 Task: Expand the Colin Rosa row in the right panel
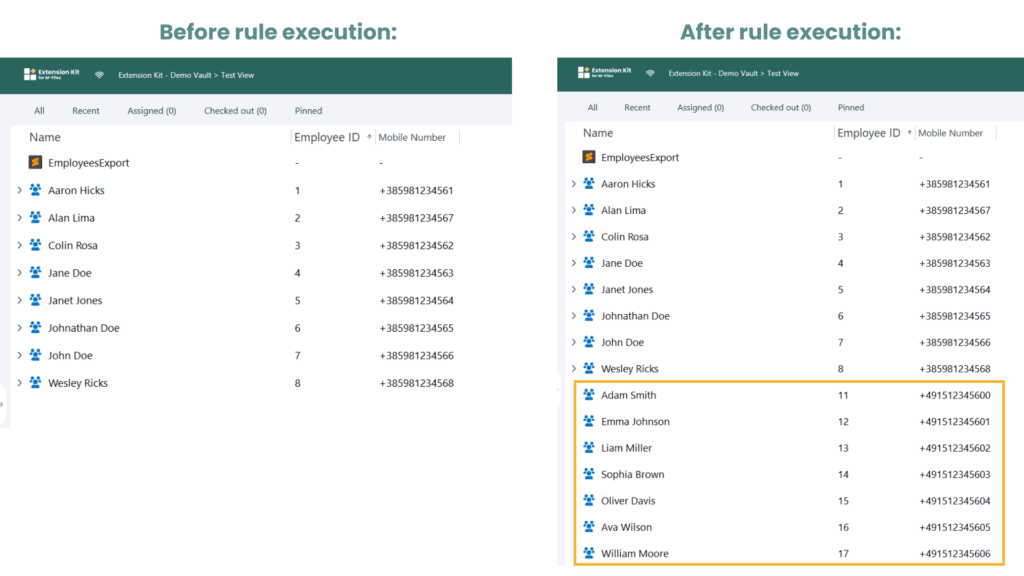pyautogui.click(x=573, y=236)
